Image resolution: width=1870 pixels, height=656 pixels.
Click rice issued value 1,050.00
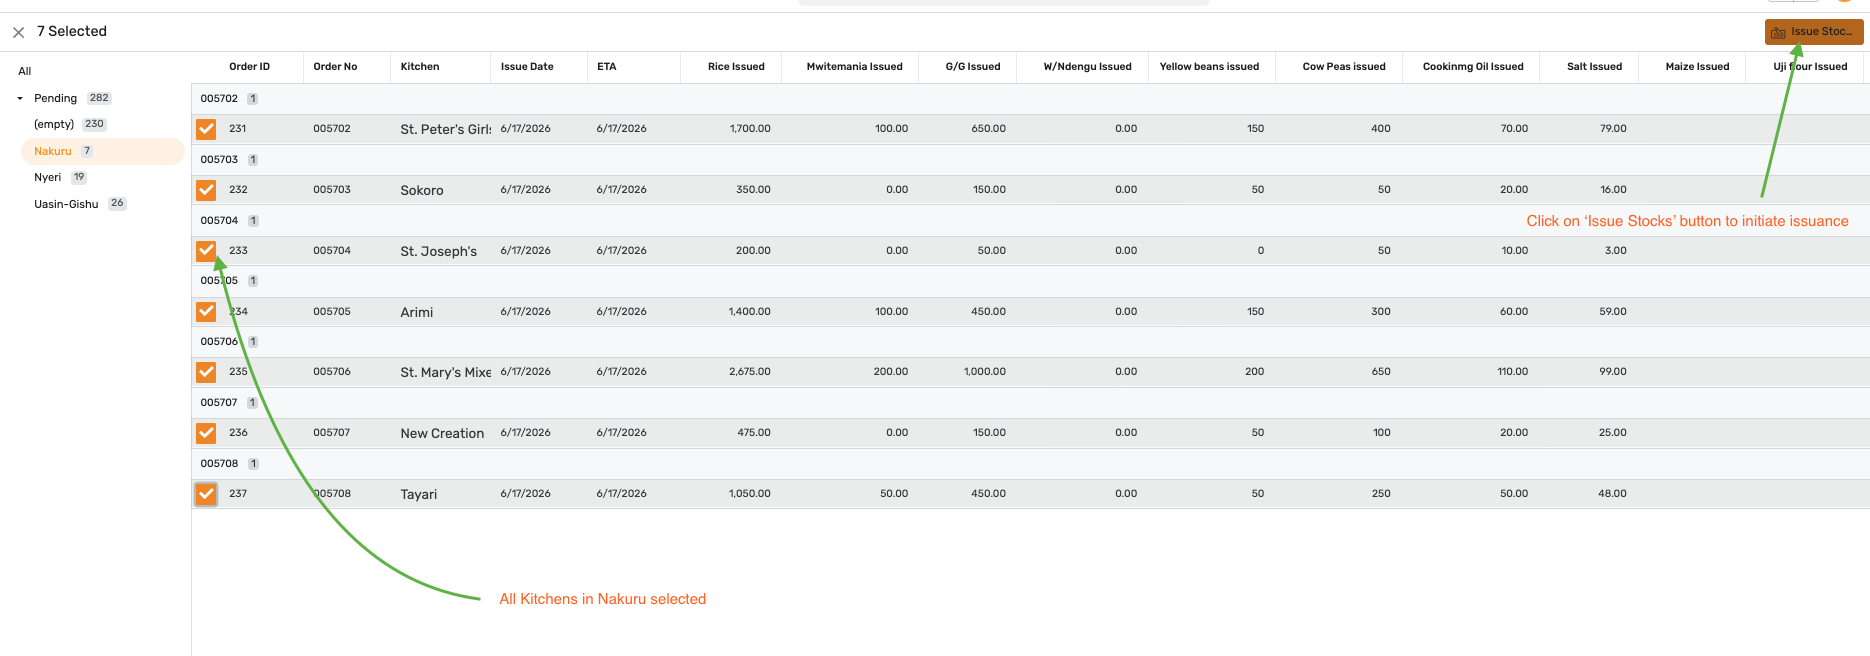pyautogui.click(x=750, y=494)
